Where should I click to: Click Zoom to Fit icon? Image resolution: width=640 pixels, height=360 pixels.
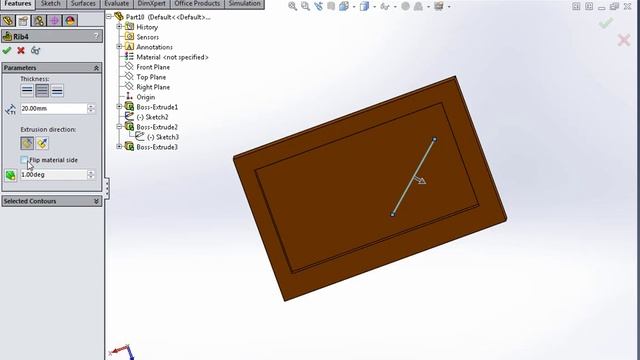coord(292,6)
